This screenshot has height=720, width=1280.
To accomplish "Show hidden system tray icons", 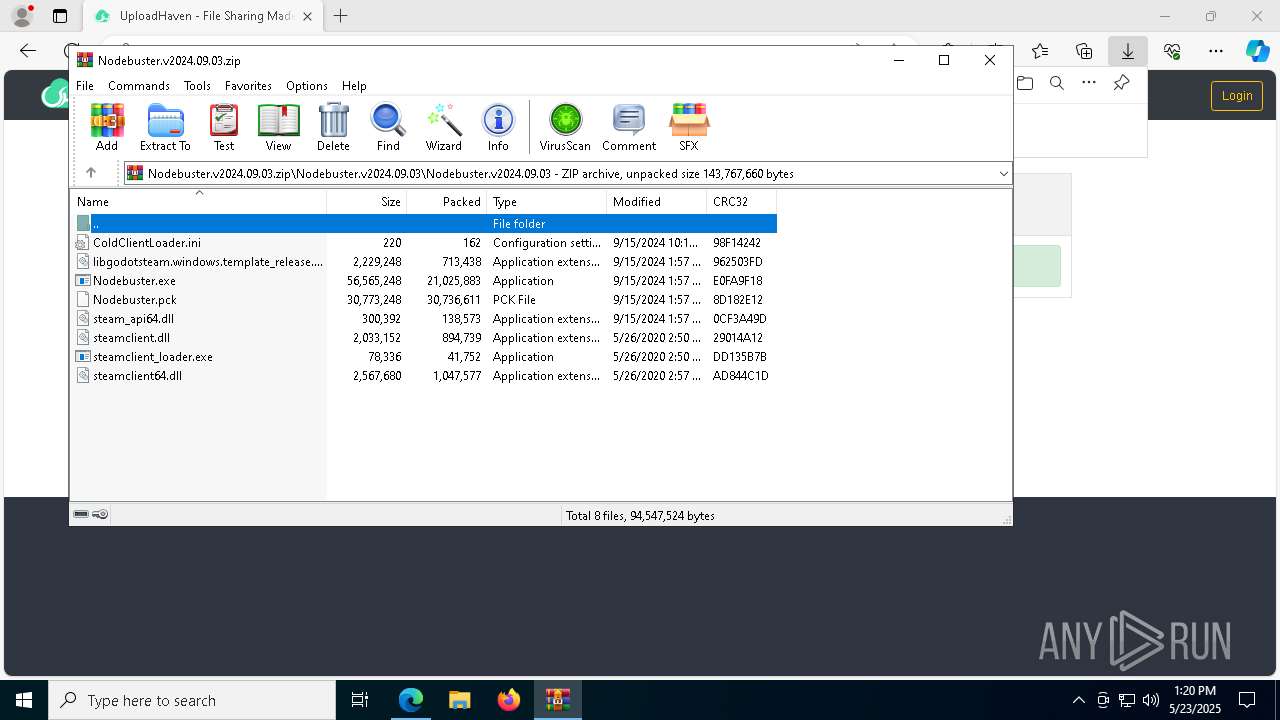I will [1078, 700].
